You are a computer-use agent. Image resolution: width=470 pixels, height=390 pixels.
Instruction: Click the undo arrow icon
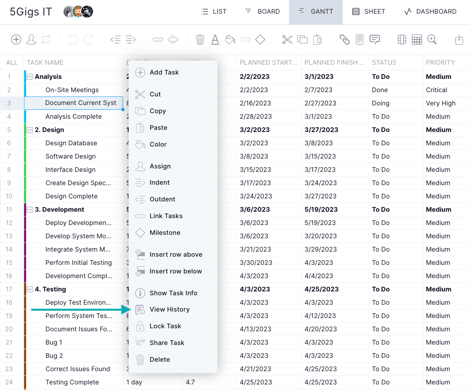(73, 40)
